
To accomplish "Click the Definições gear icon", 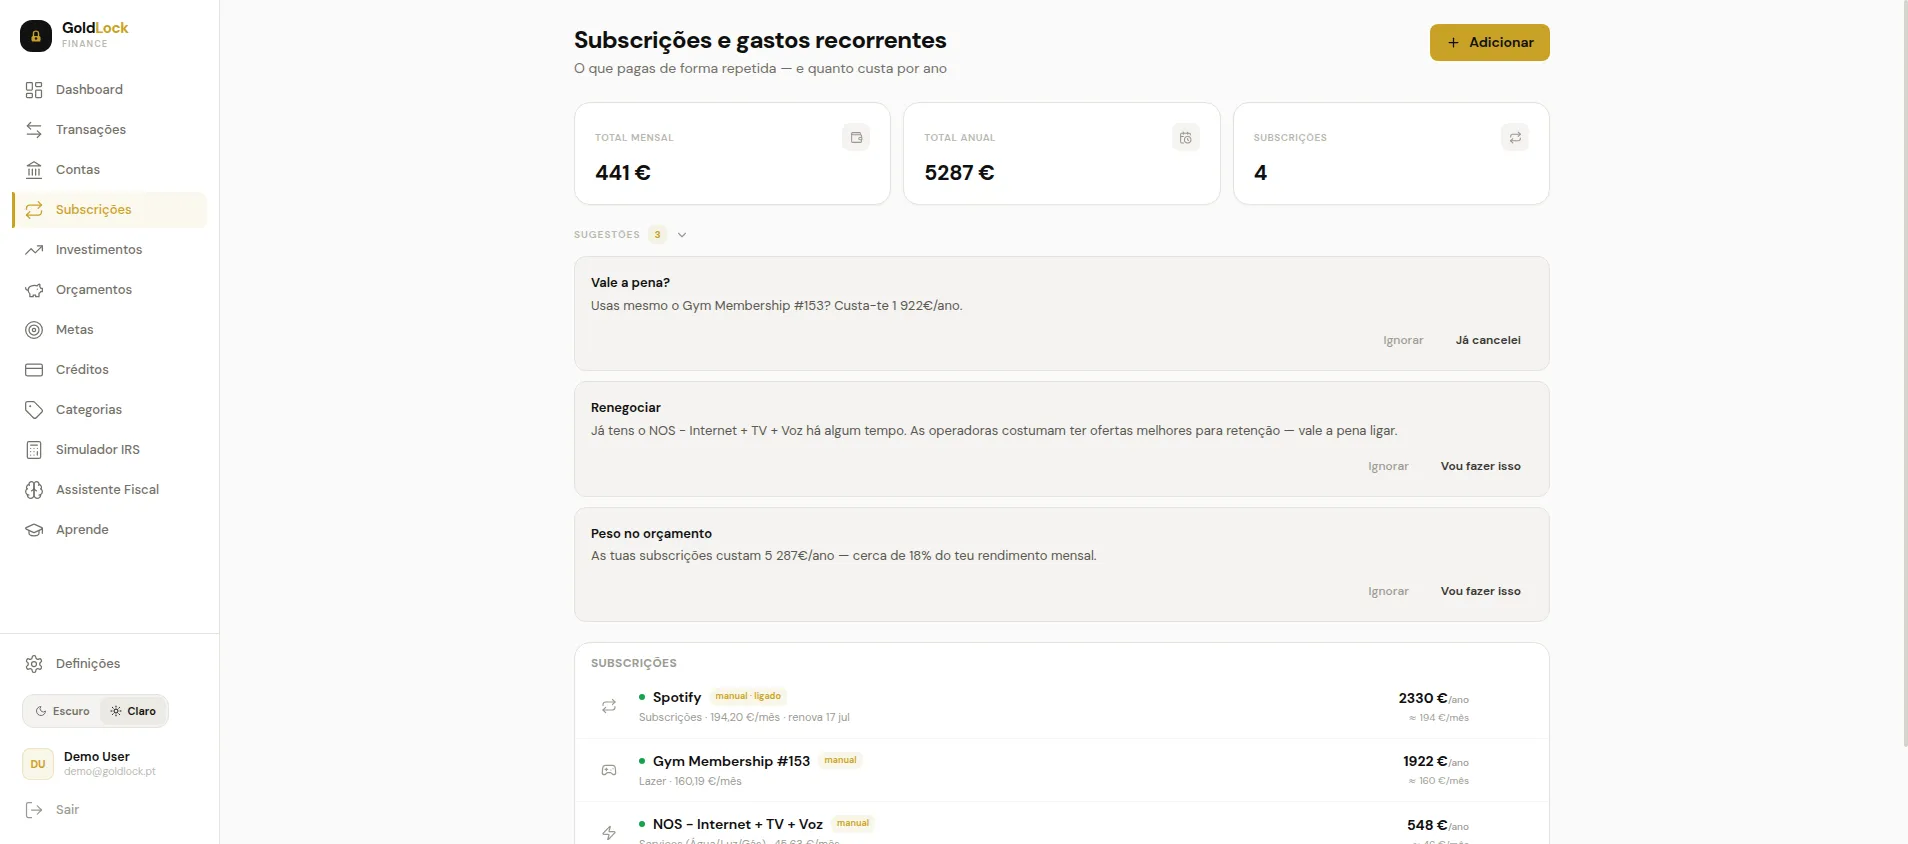I will [x=34, y=664].
